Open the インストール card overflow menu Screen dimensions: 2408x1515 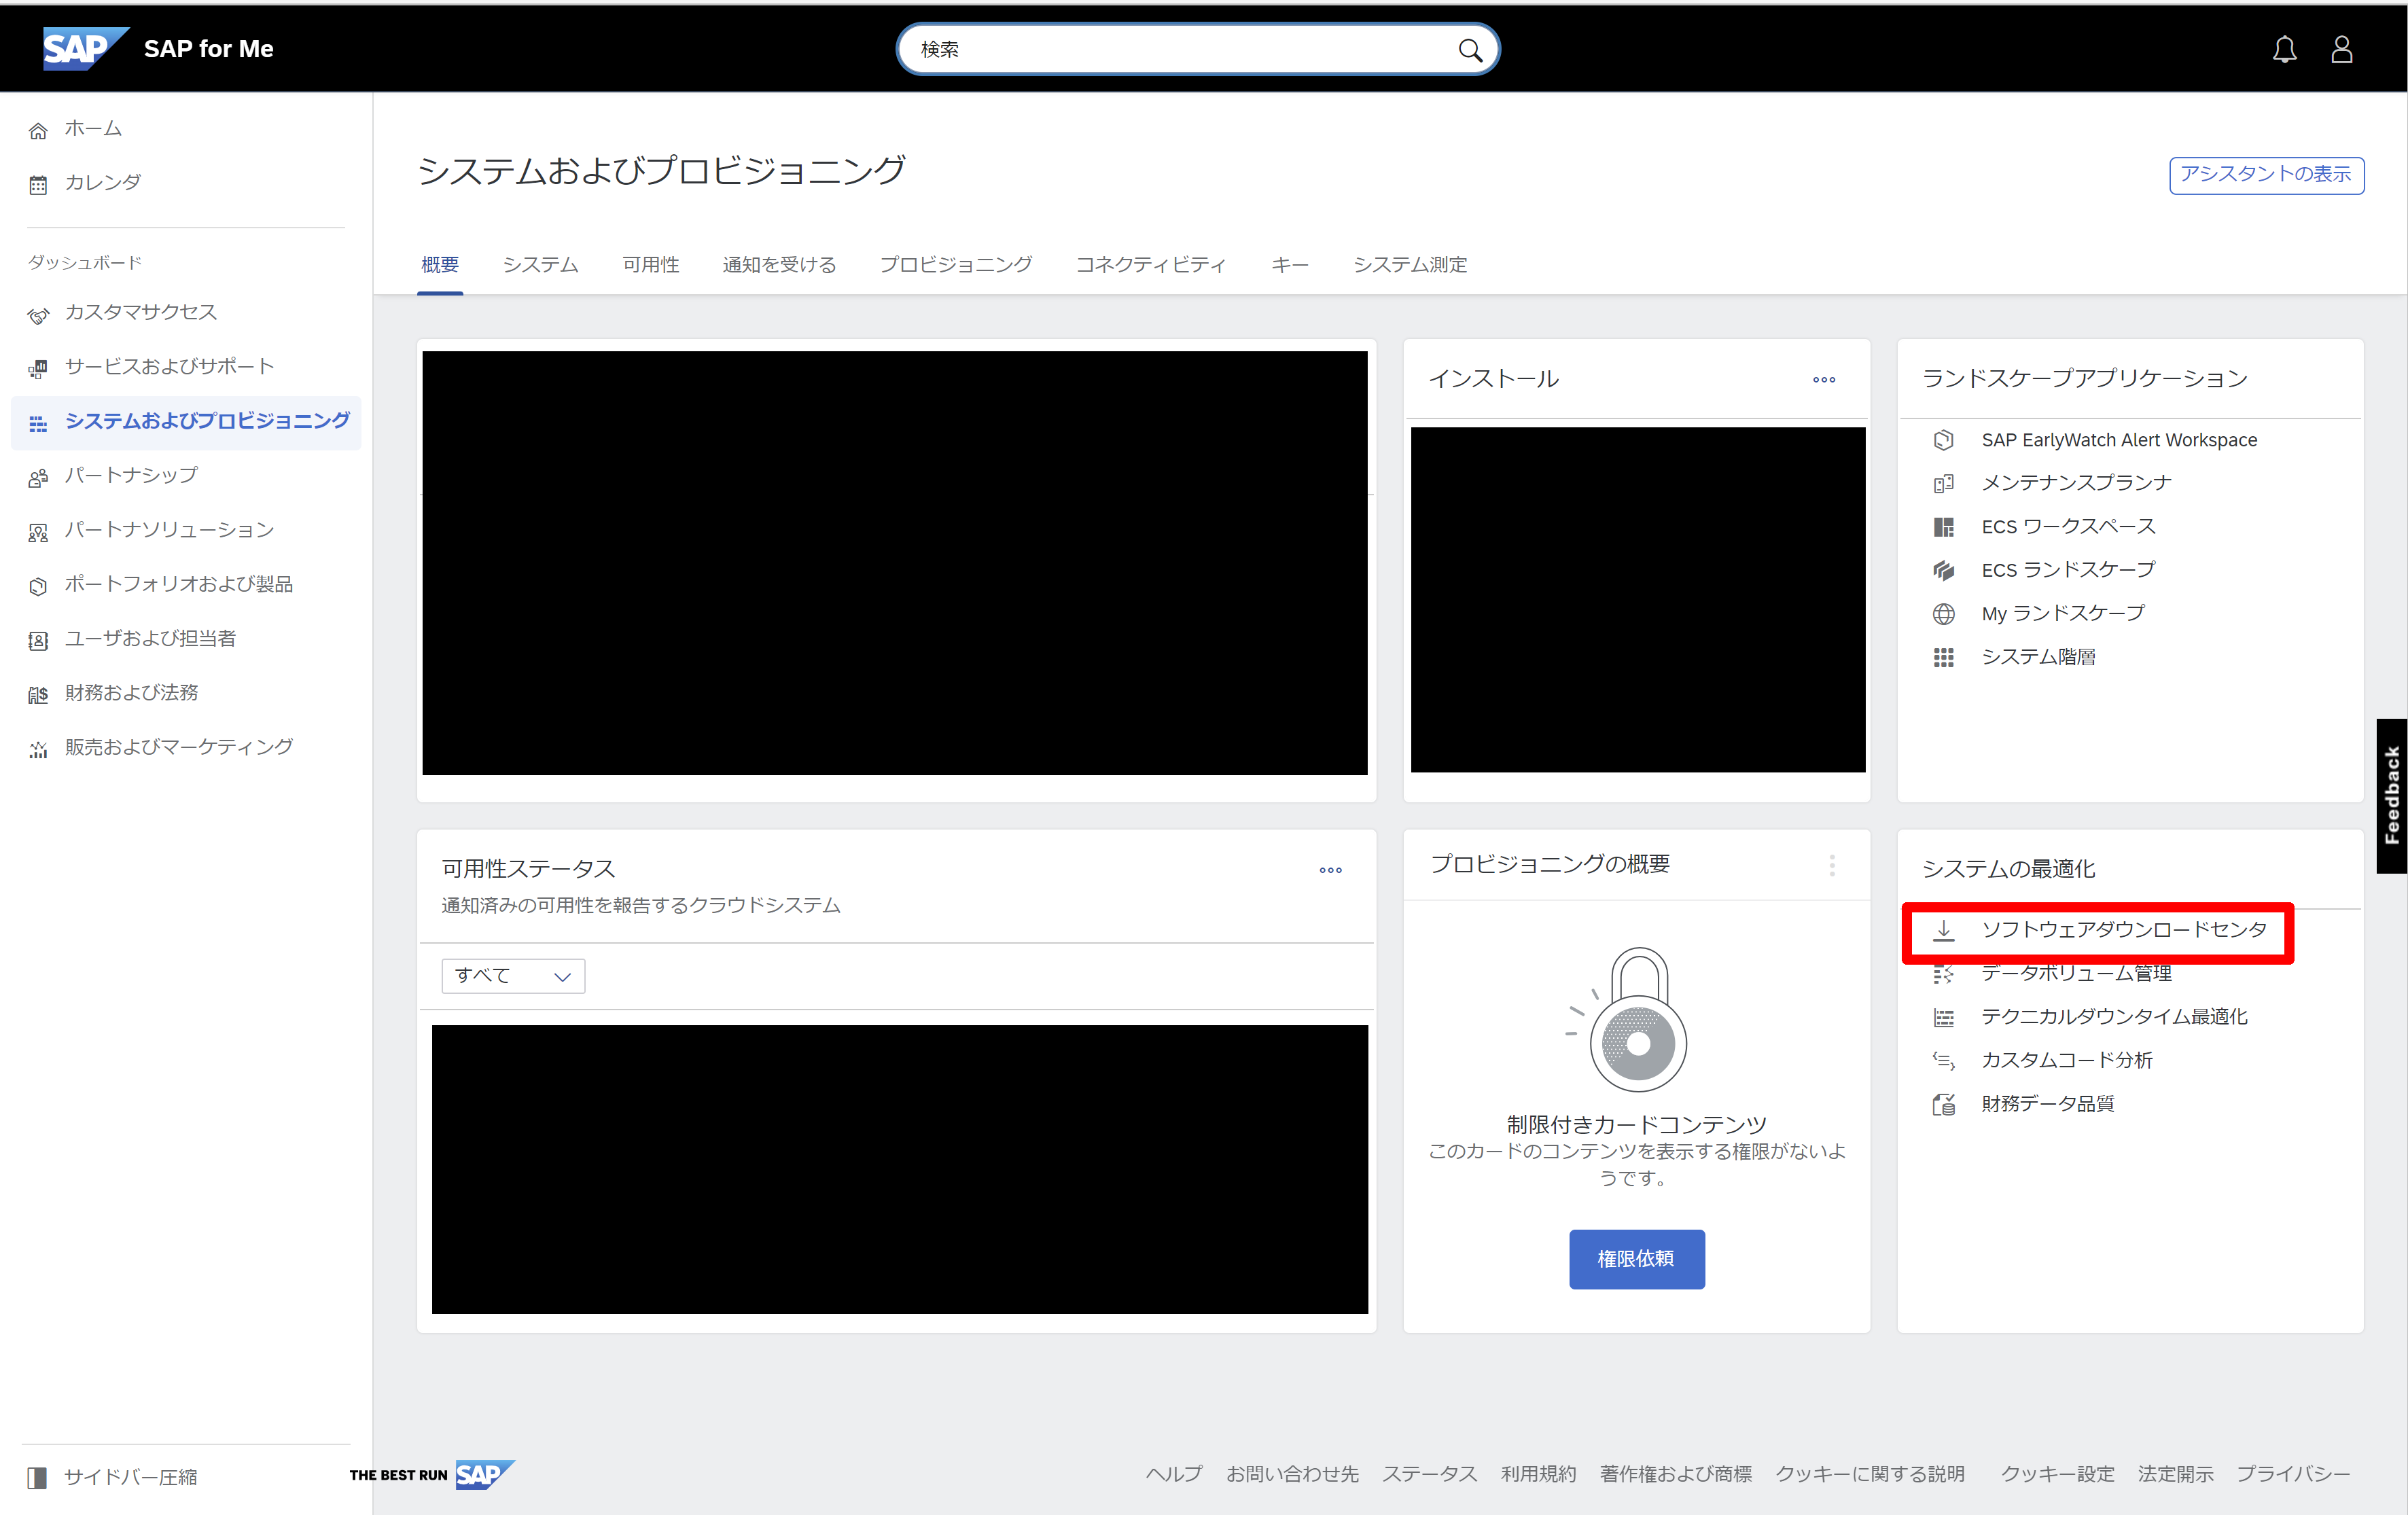pos(1823,379)
